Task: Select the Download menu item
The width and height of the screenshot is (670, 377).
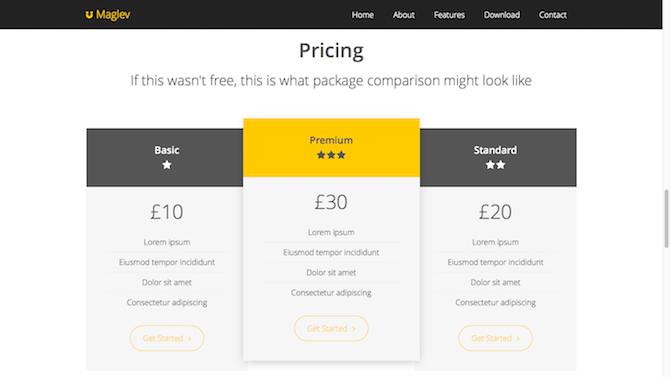Action: pyautogui.click(x=502, y=15)
